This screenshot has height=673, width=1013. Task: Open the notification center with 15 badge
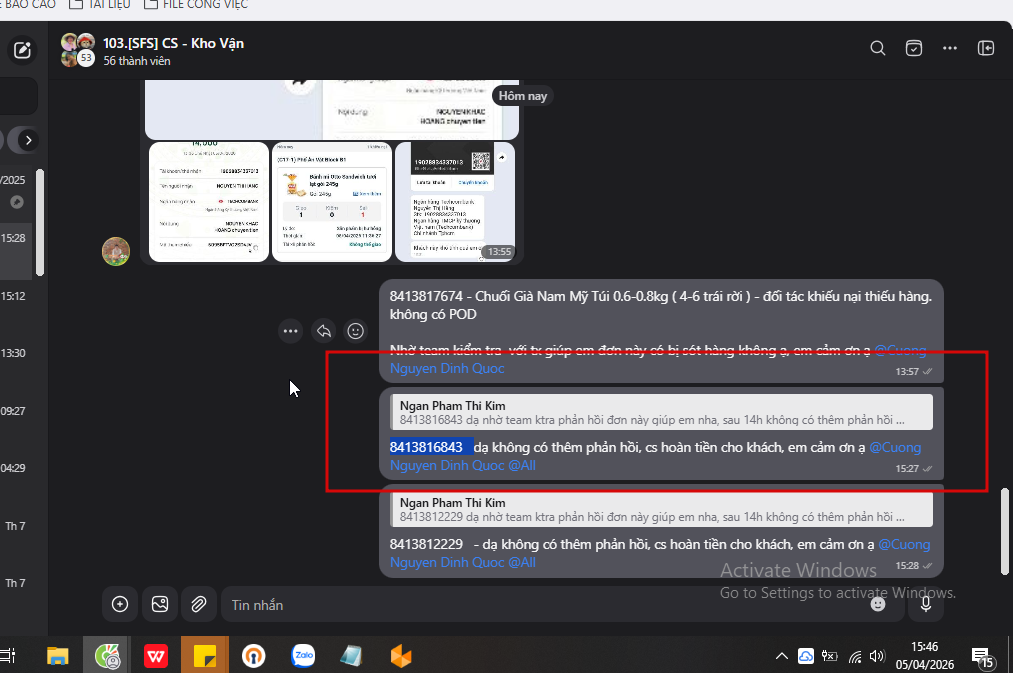[983, 657]
